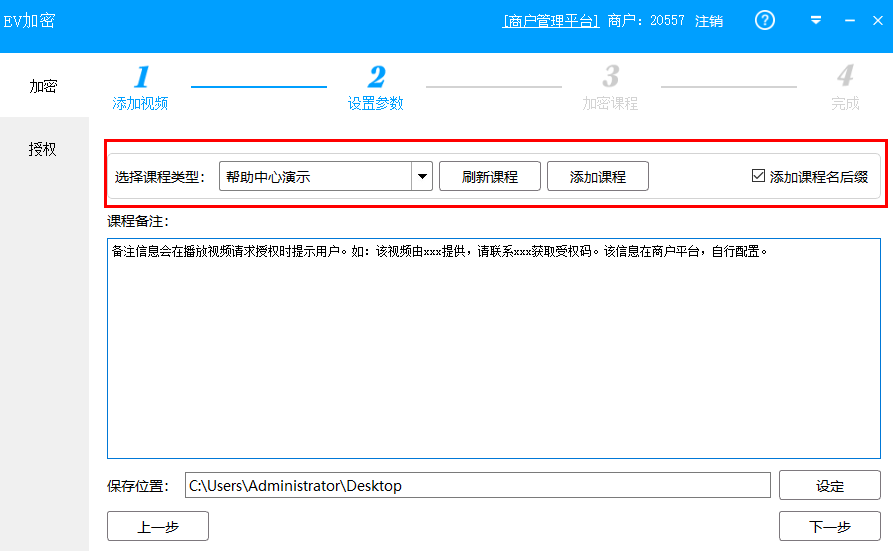This screenshot has width=893, height=551.
Task: Click into the 课程备注 text area
Action: (x=494, y=348)
